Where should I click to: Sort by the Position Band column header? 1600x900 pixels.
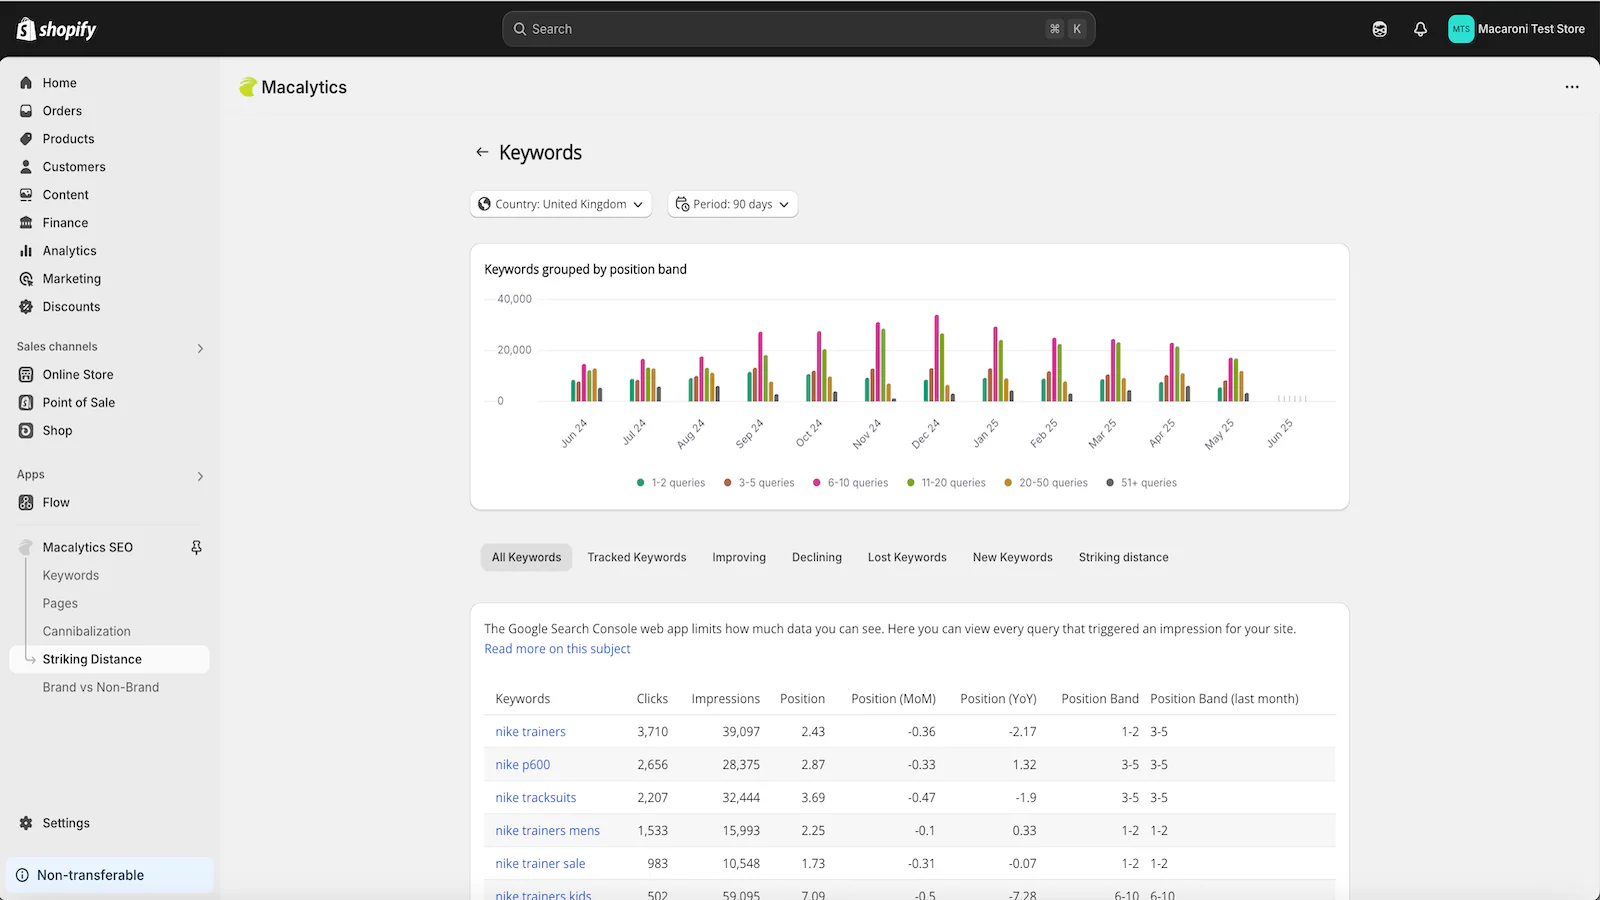point(1100,699)
